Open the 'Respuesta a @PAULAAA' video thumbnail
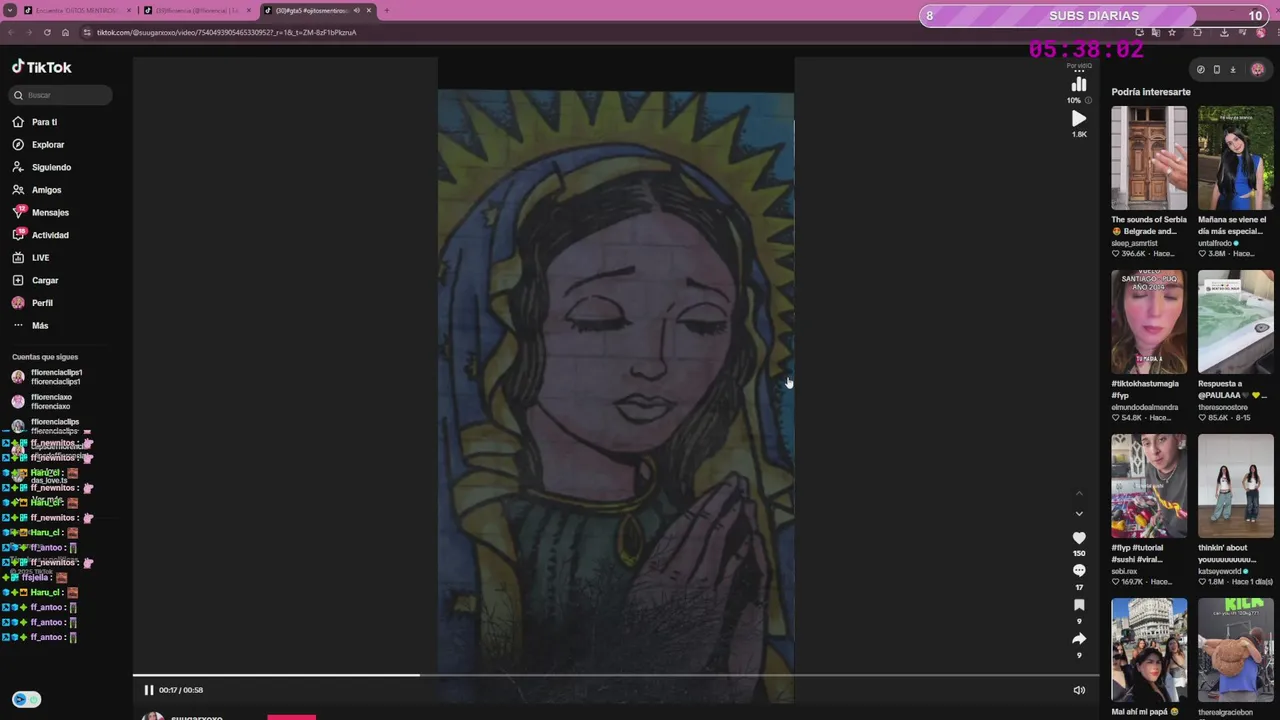Viewport: 1280px width, 720px height. tap(1236, 322)
